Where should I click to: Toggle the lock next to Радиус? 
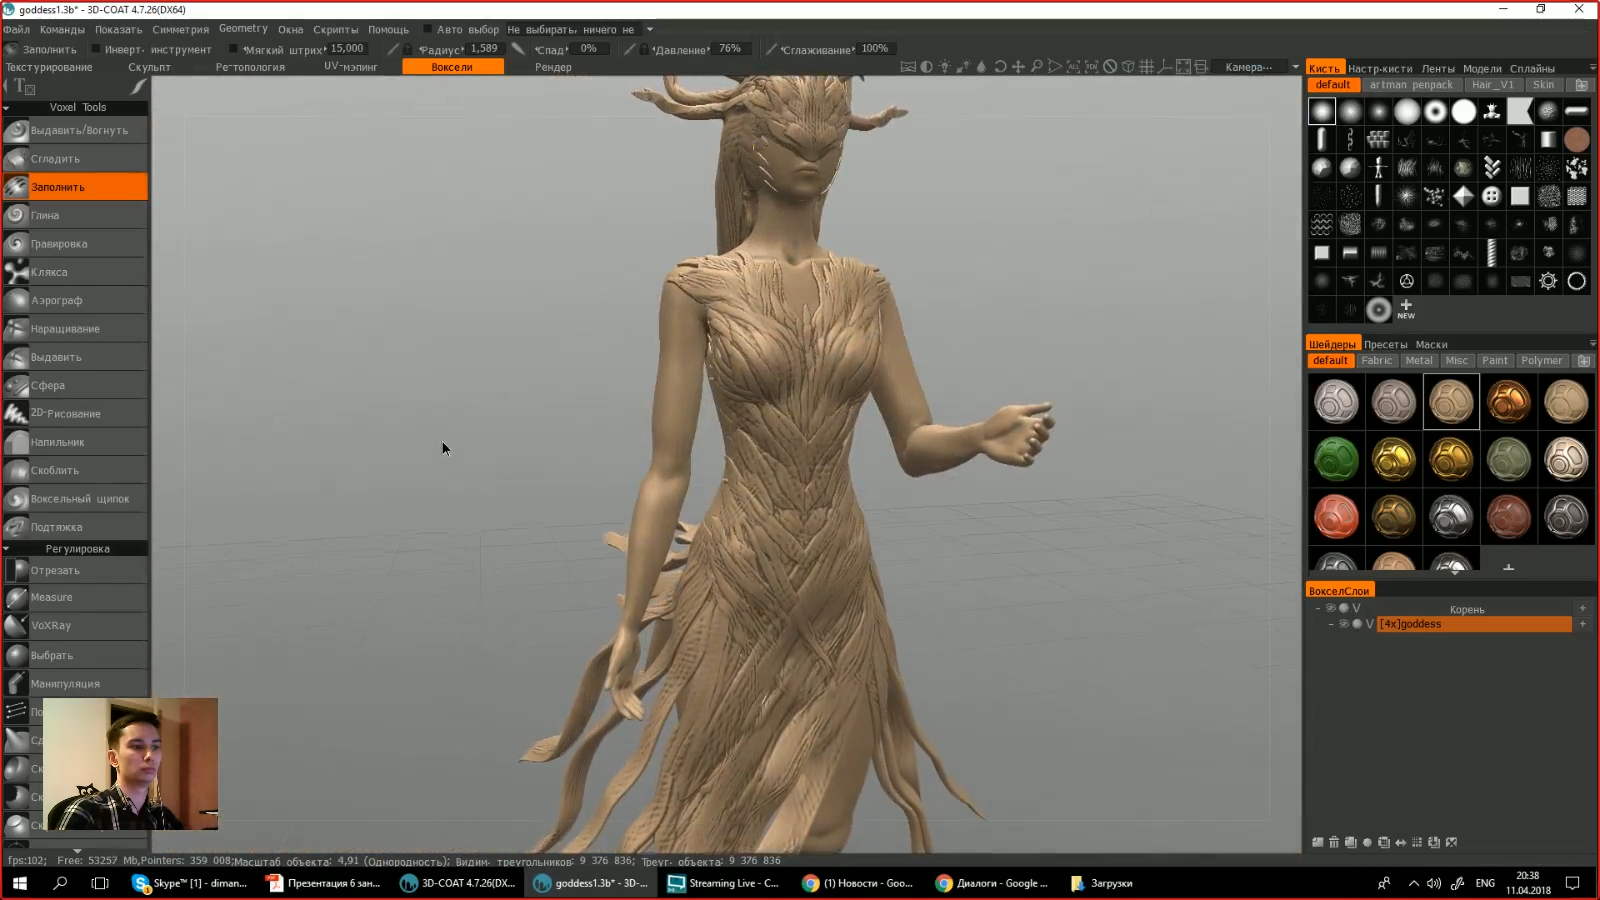point(408,49)
